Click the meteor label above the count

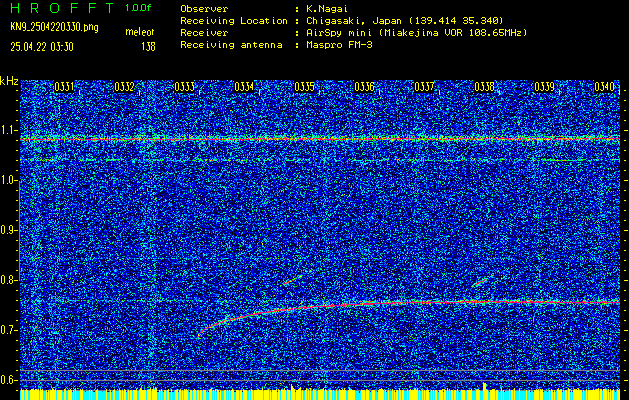pyautogui.click(x=140, y=32)
